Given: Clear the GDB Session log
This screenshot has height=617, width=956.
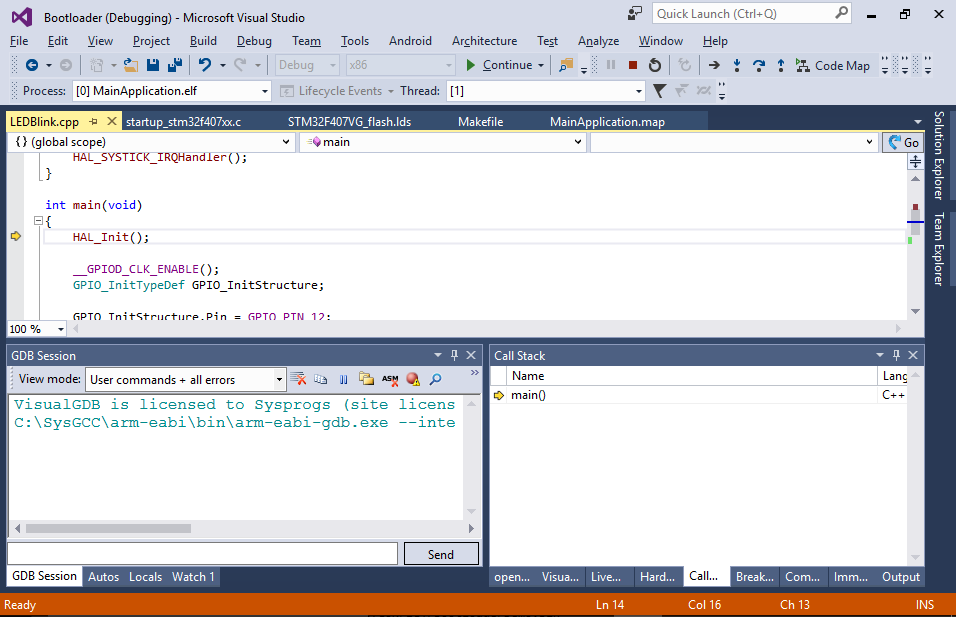Looking at the screenshot, I should point(298,379).
